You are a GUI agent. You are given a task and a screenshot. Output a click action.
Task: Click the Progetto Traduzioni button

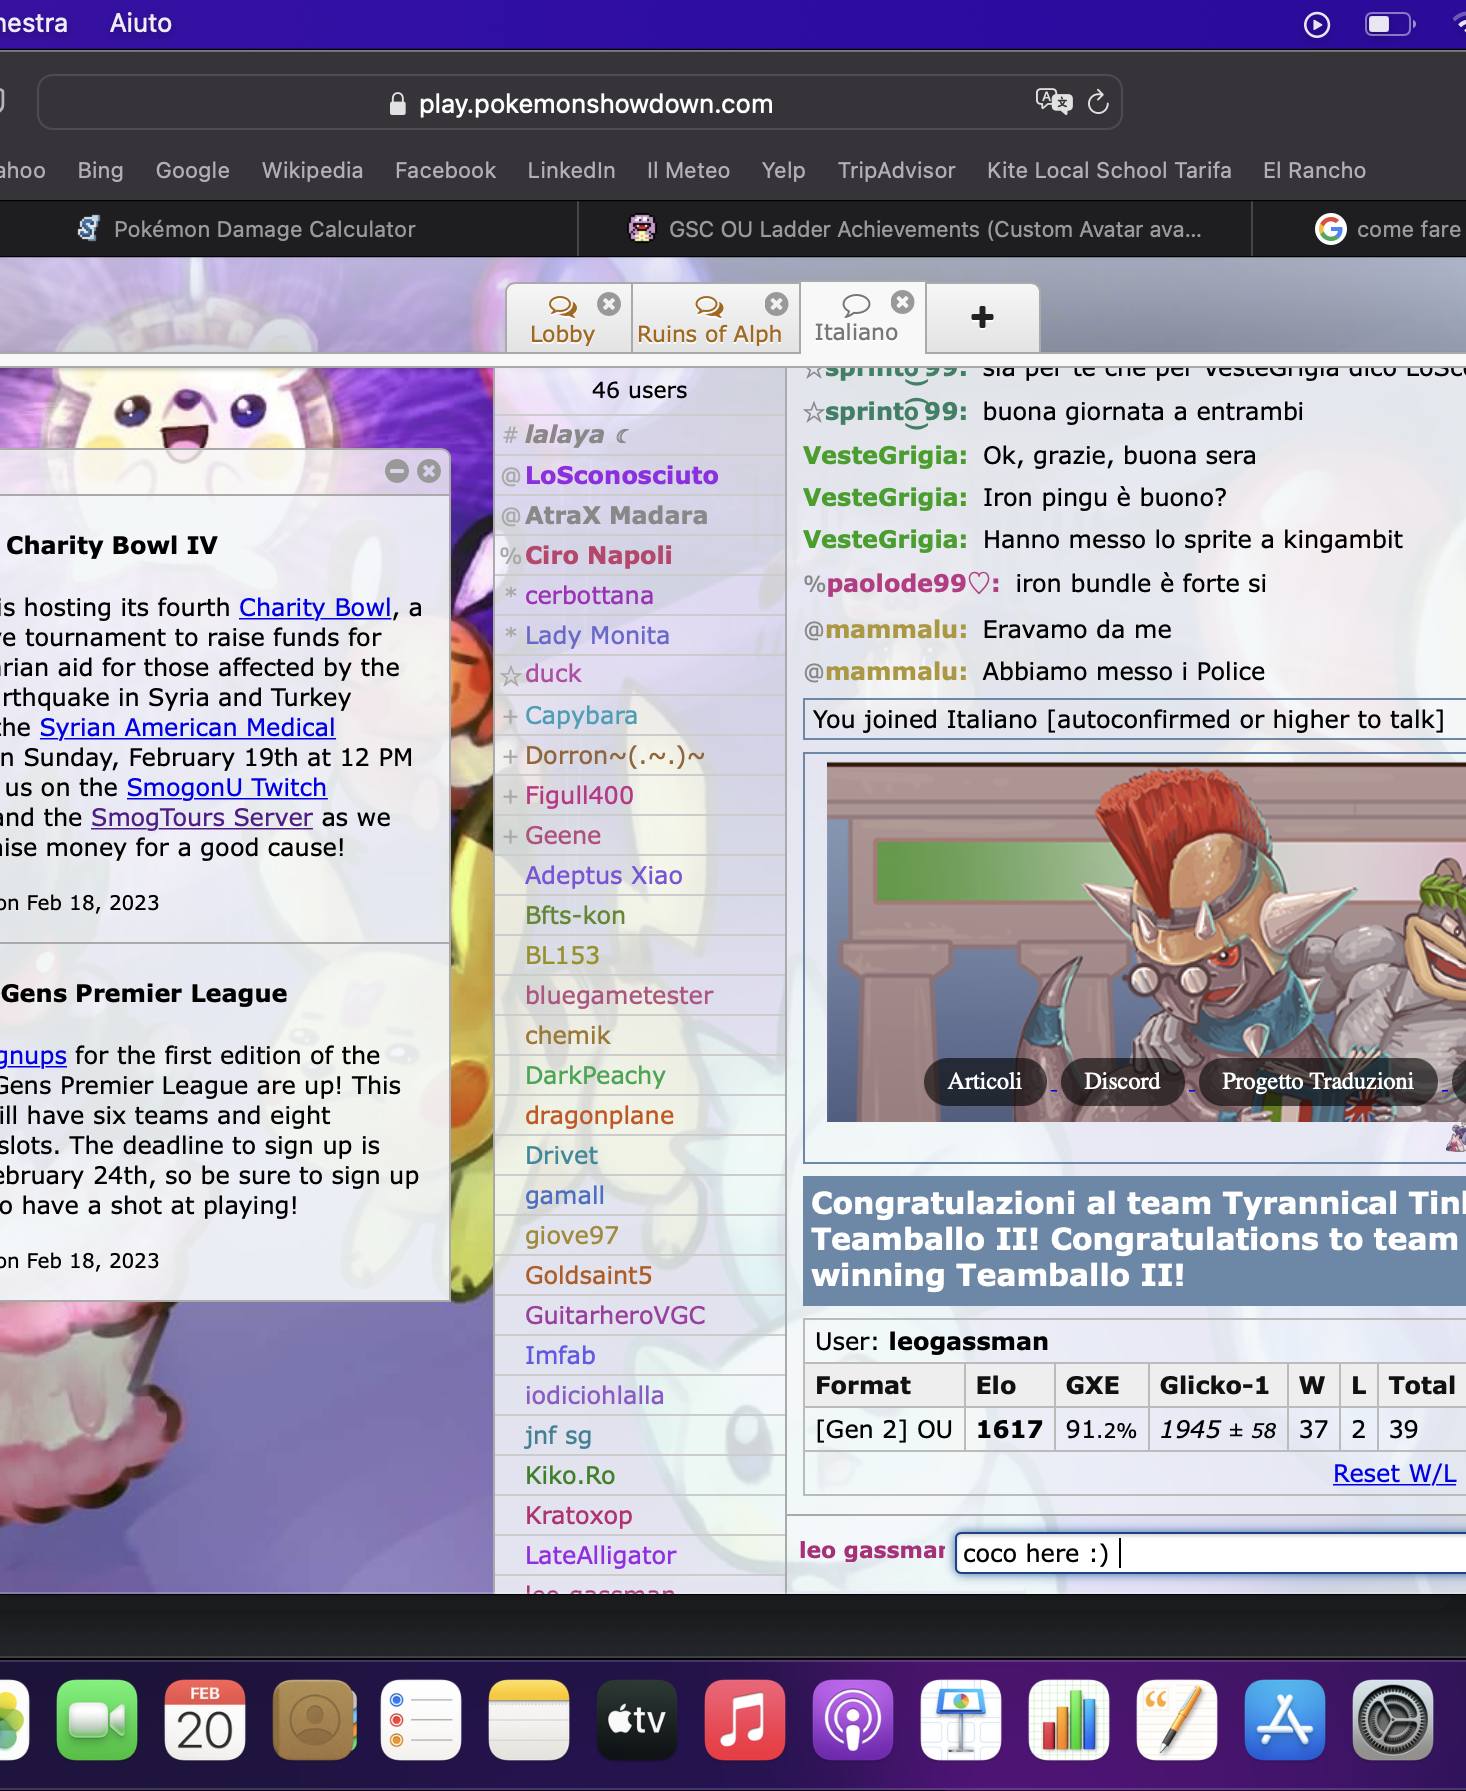(x=1317, y=1081)
